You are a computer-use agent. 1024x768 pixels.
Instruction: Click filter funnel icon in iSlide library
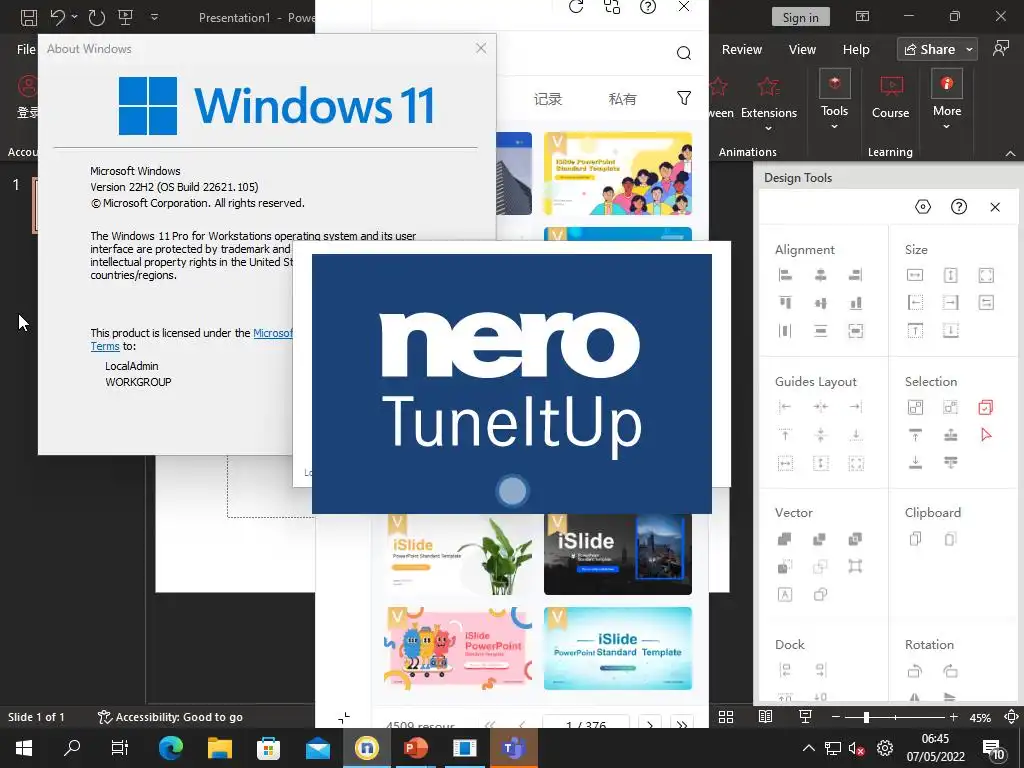click(x=684, y=98)
